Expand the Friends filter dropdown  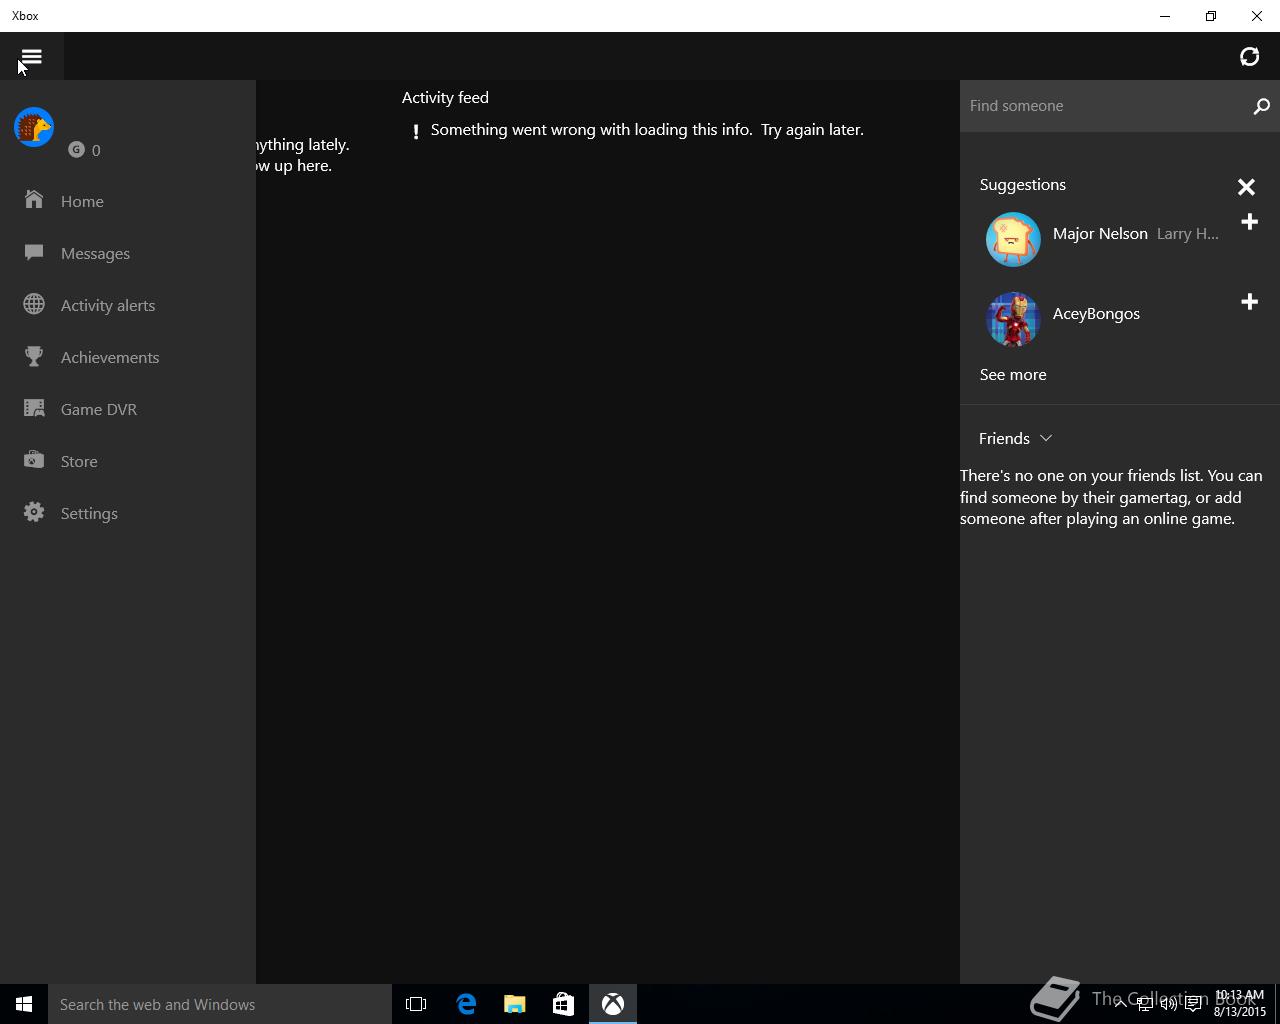[x=1016, y=439]
